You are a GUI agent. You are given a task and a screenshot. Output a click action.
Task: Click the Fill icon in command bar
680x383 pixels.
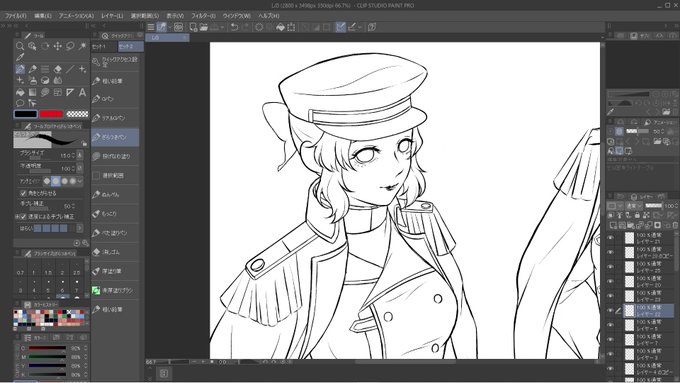pyautogui.click(x=280, y=27)
